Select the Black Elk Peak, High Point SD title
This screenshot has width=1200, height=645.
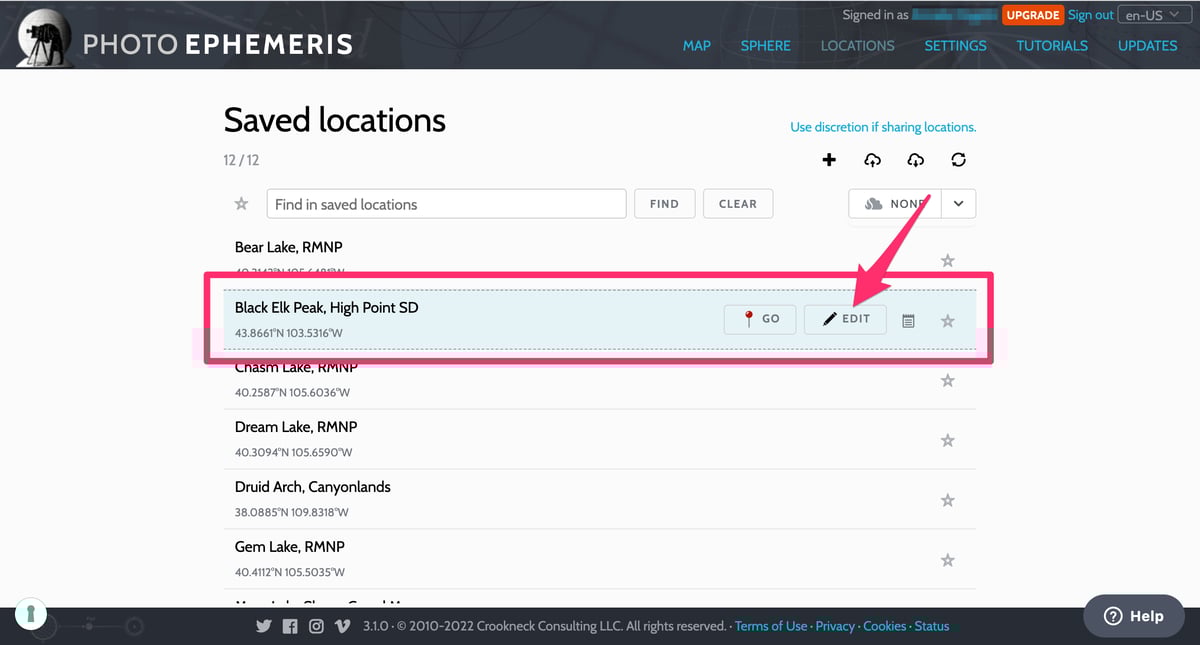pos(327,308)
